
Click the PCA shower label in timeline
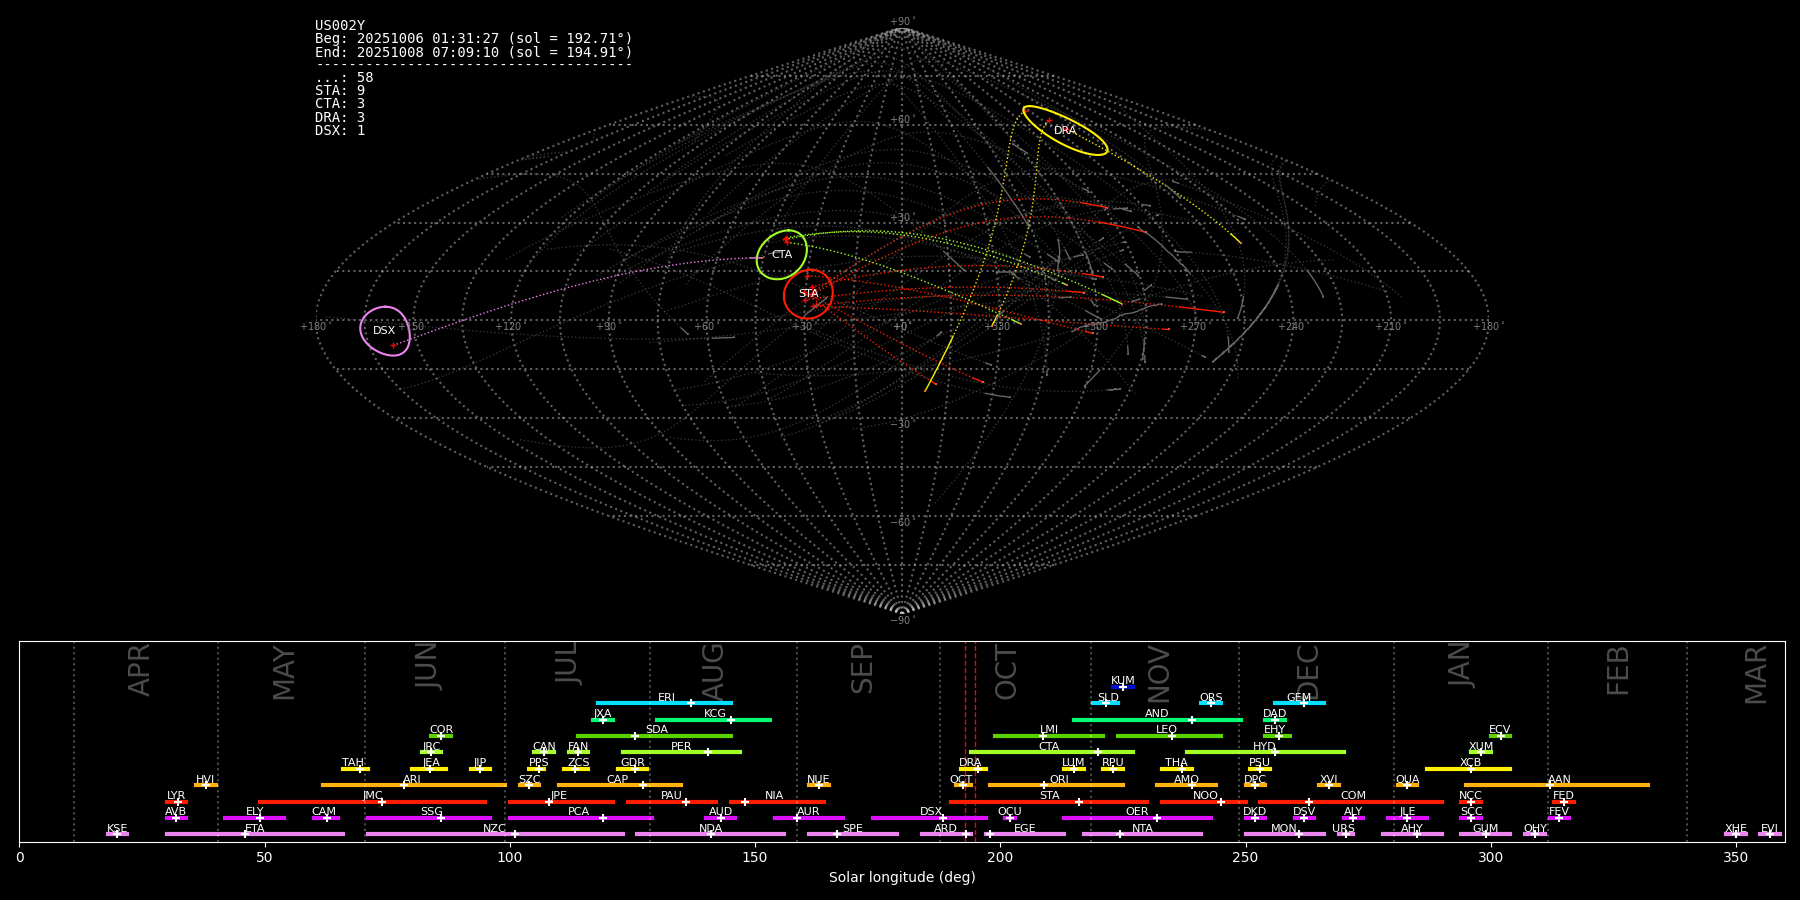(579, 812)
